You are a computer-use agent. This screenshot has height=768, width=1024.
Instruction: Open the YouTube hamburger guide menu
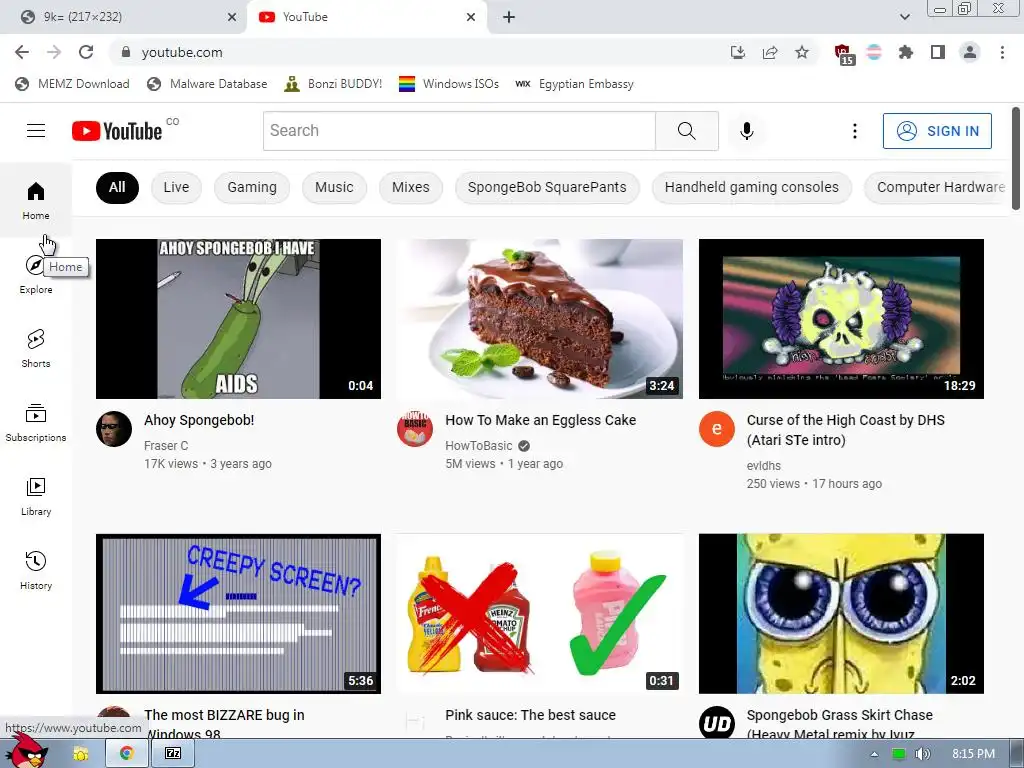tap(36, 131)
